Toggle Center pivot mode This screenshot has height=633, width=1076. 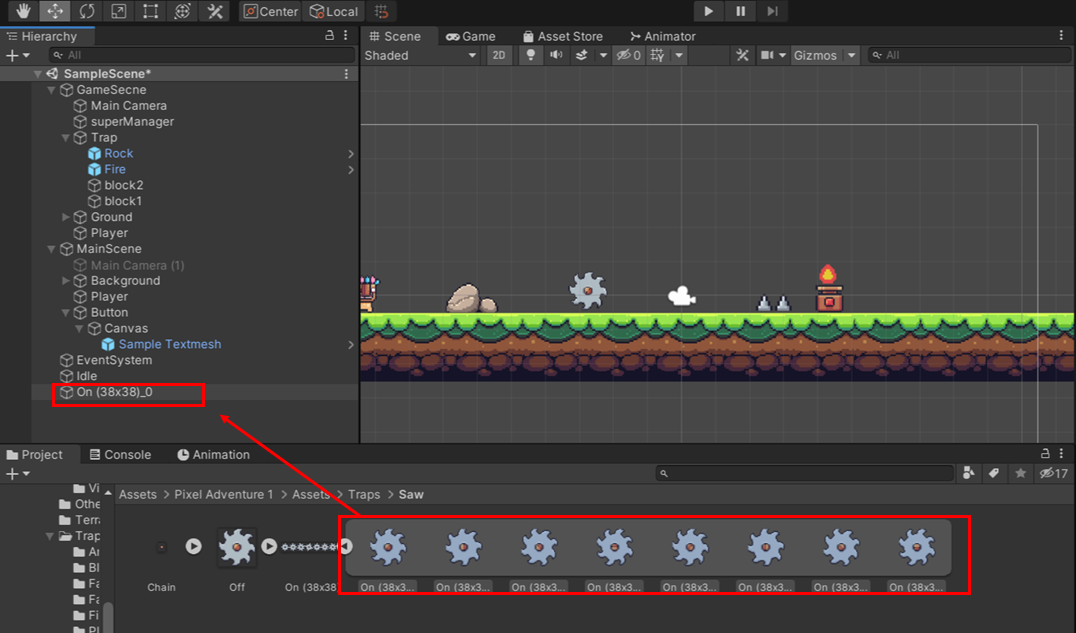click(x=270, y=11)
